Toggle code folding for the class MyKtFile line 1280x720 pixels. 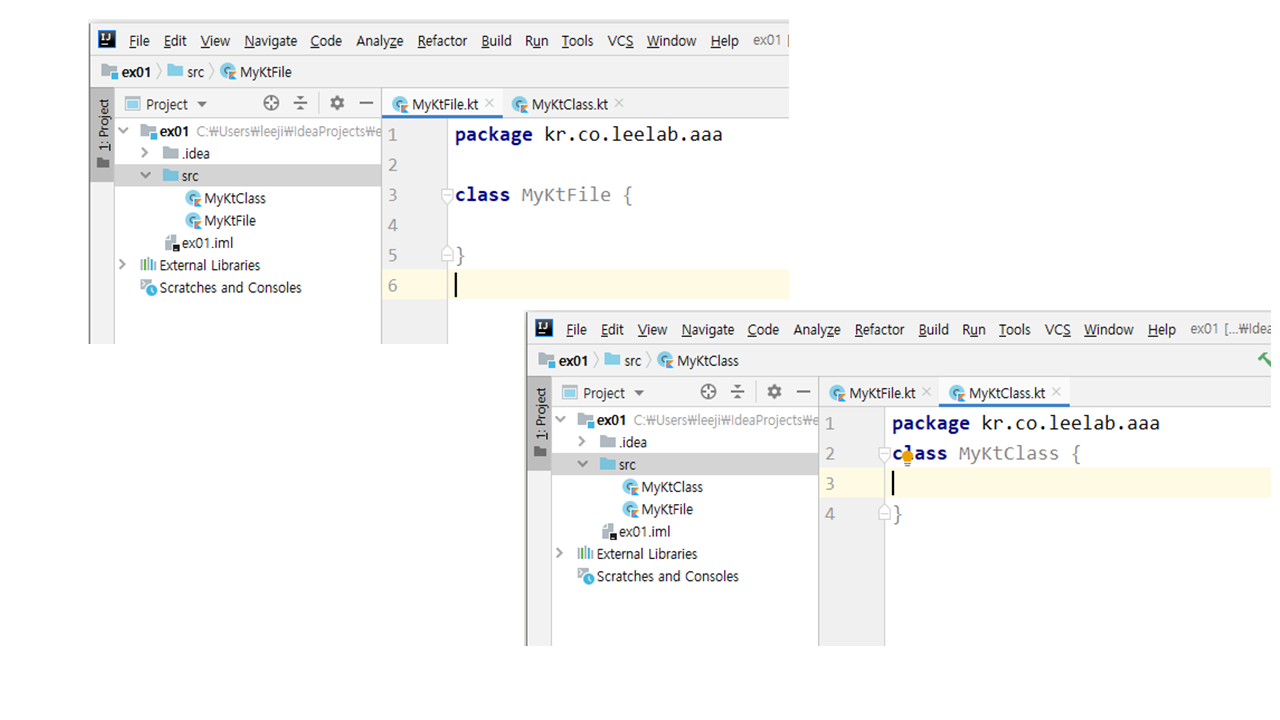(x=447, y=195)
